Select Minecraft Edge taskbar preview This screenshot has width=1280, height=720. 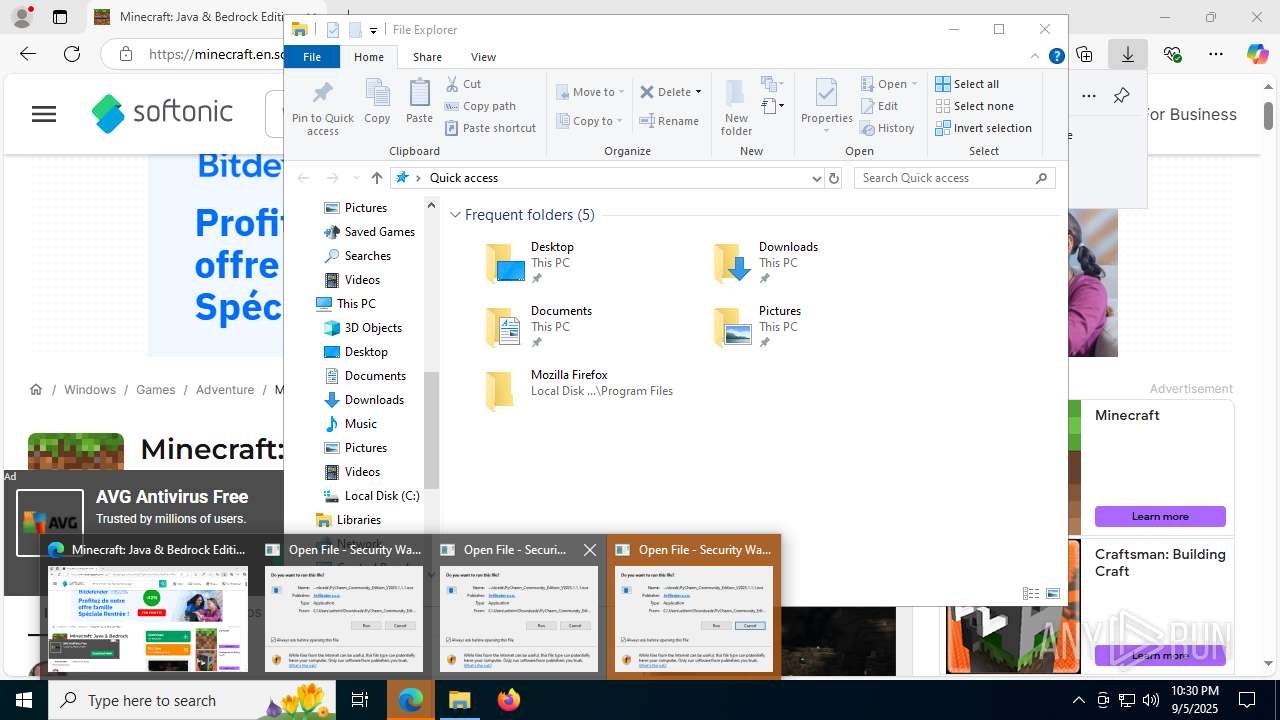[x=148, y=606]
